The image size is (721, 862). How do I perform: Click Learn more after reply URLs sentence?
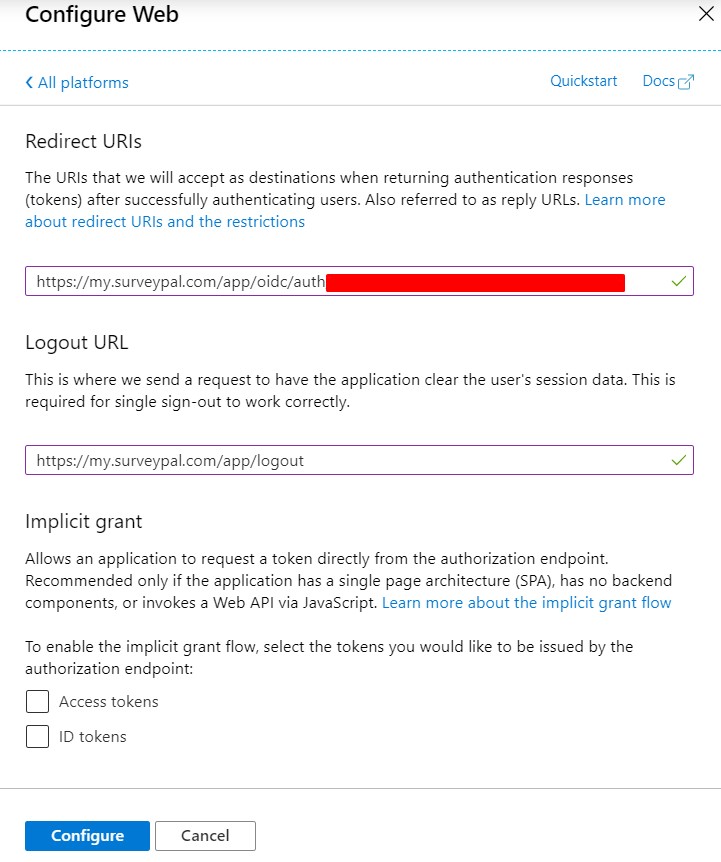[x=625, y=200]
